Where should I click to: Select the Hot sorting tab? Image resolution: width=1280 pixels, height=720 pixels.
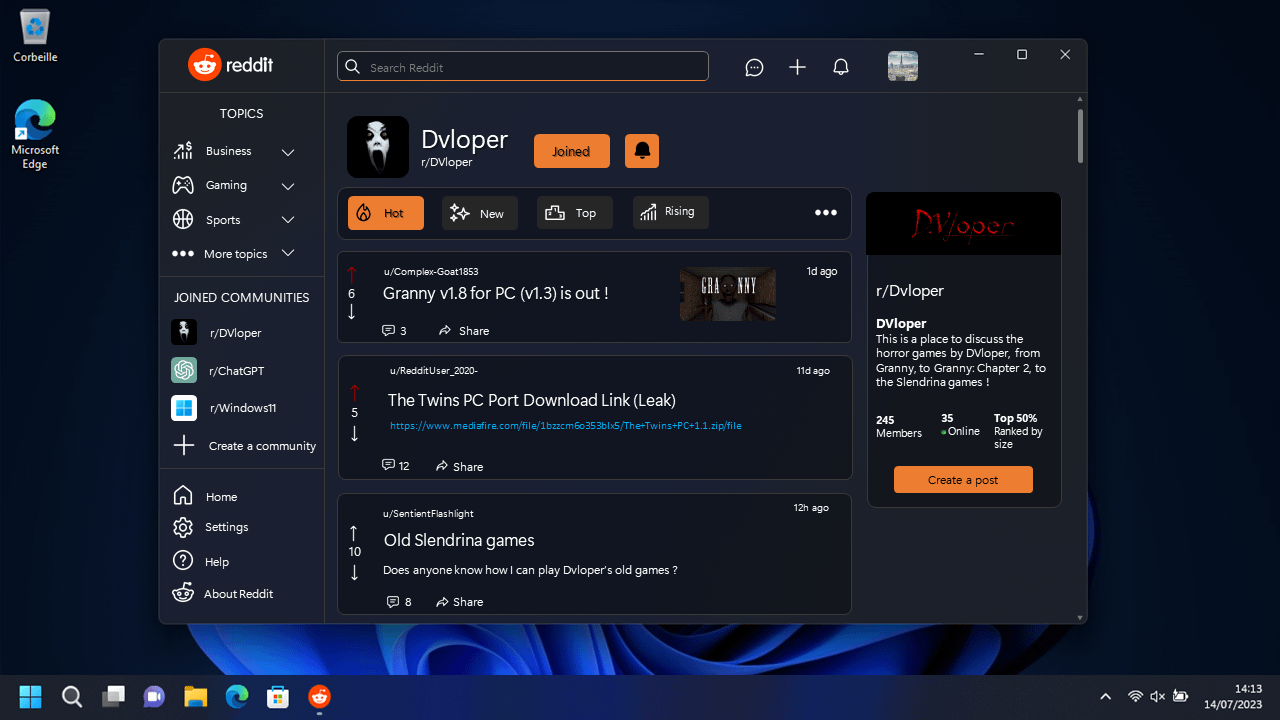coord(386,213)
